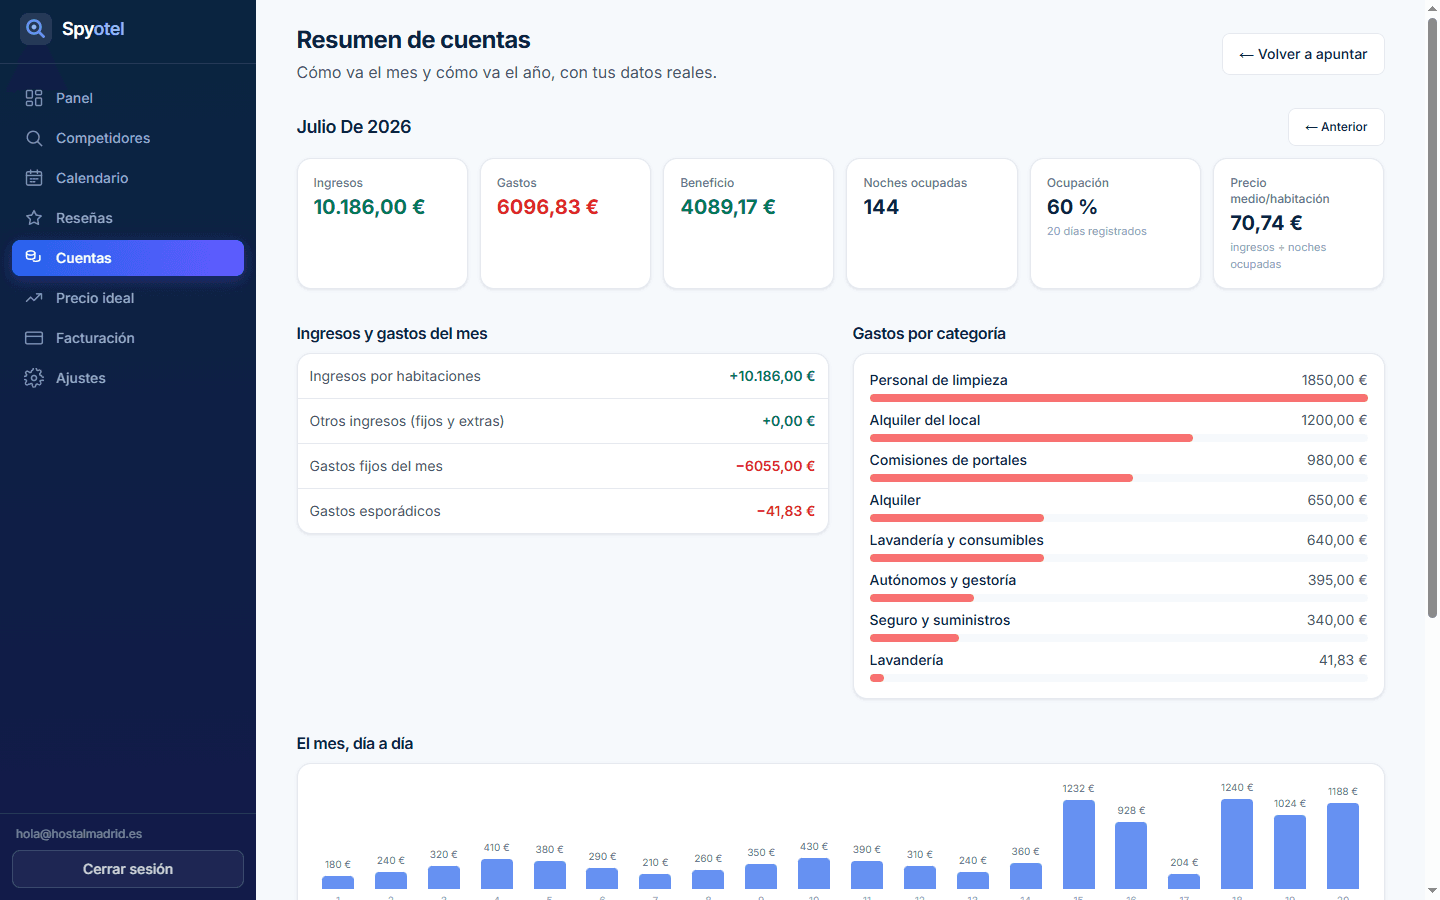Click the Competidores search icon
This screenshot has height=900, width=1440.
click(x=34, y=138)
